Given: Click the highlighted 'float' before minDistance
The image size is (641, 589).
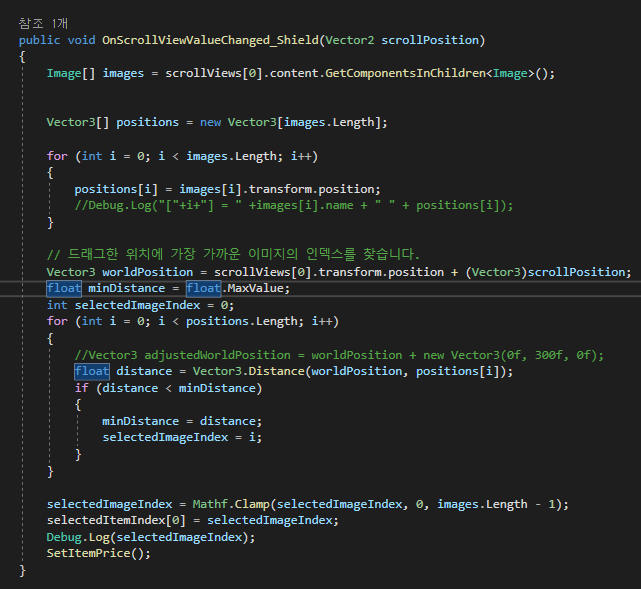Looking at the screenshot, I should tap(64, 288).
